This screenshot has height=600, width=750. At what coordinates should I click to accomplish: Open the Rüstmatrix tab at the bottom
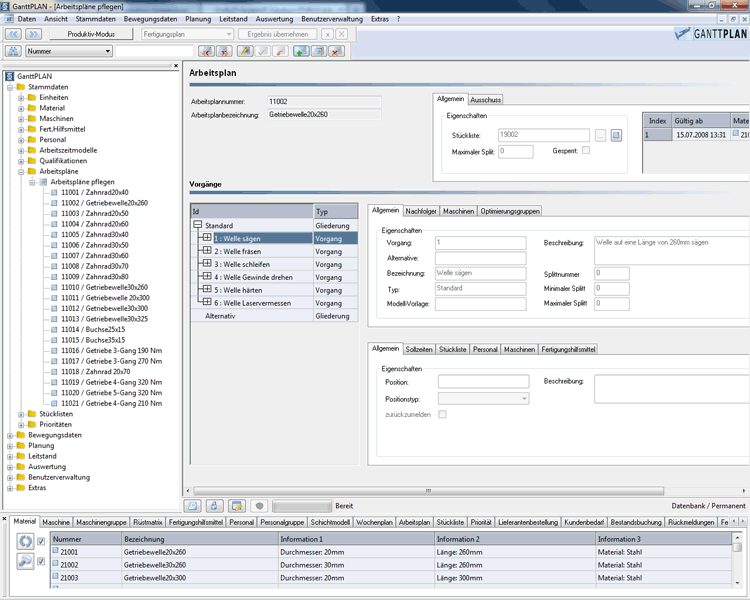[x=148, y=522]
